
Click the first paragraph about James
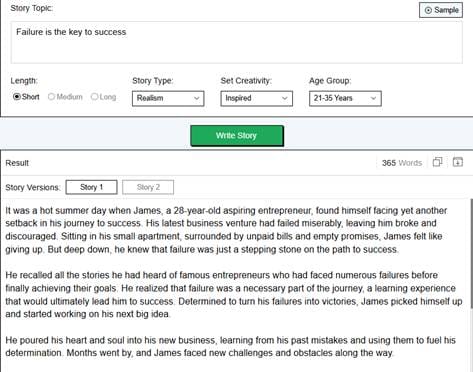pyautogui.click(x=226, y=230)
